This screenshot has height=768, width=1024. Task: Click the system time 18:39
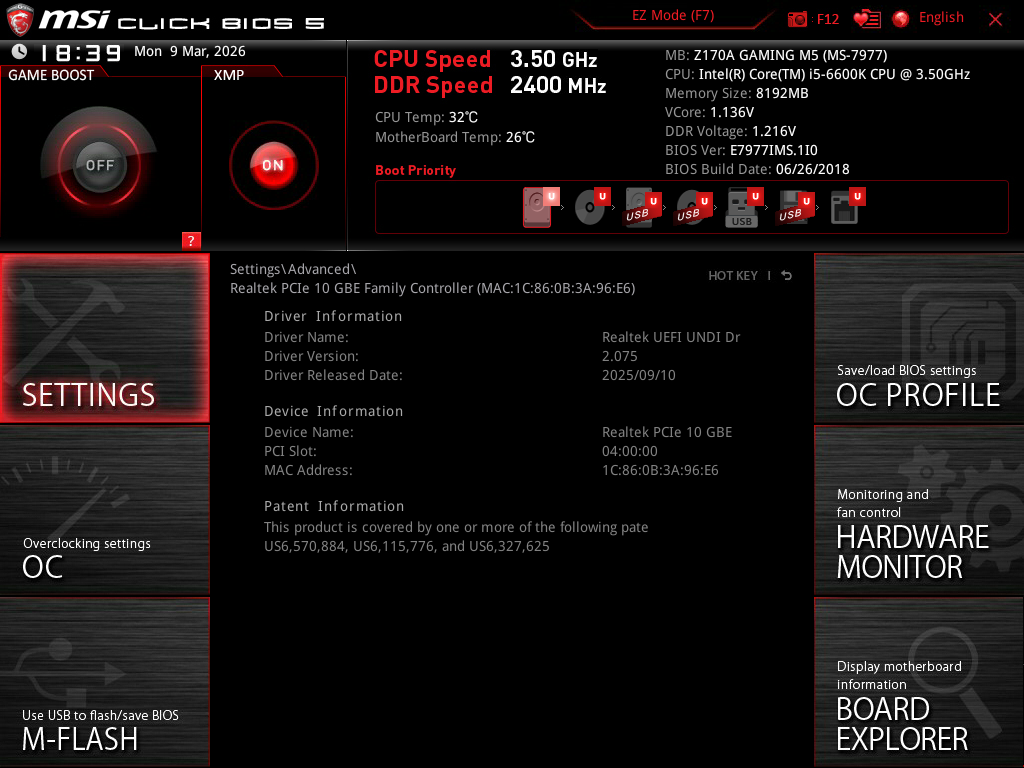80,52
